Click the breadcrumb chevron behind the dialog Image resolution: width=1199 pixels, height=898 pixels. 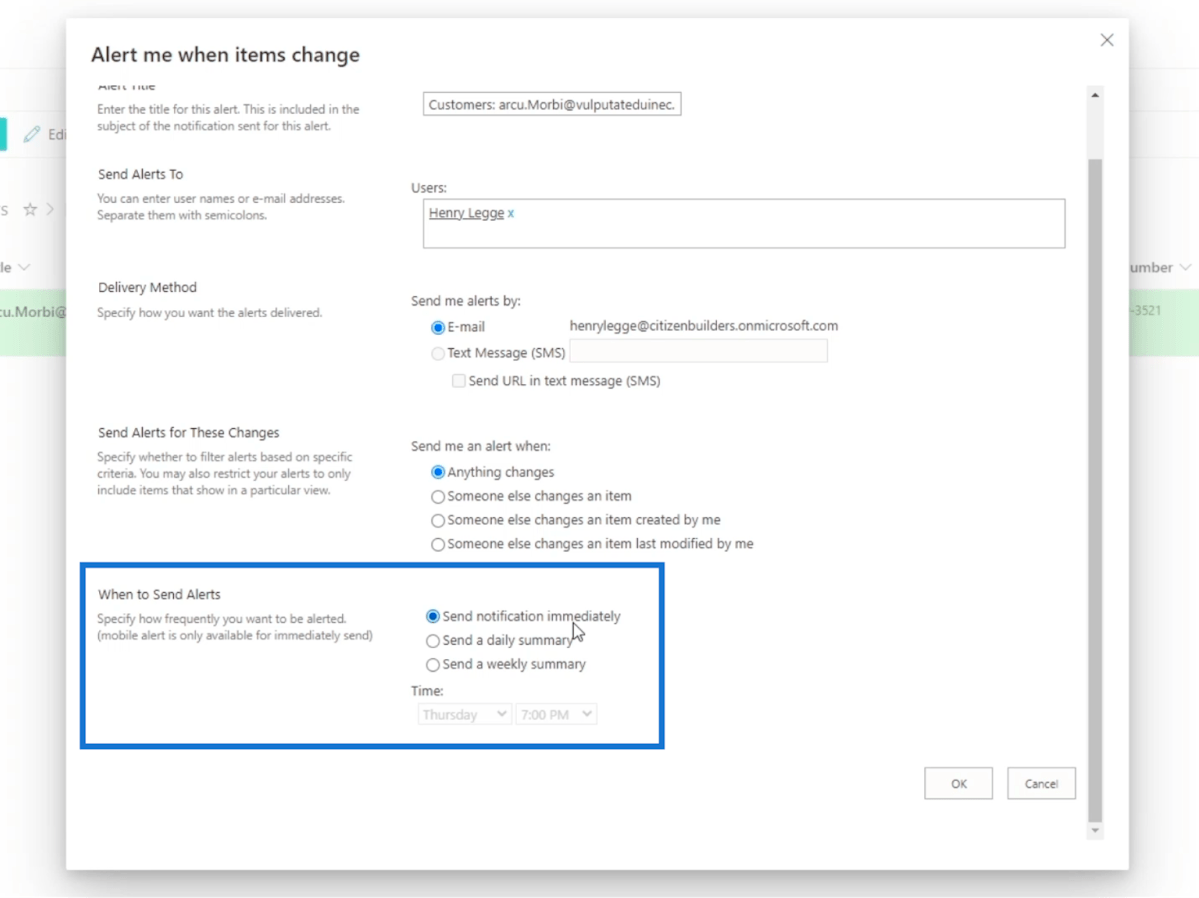tap(50, 209)
